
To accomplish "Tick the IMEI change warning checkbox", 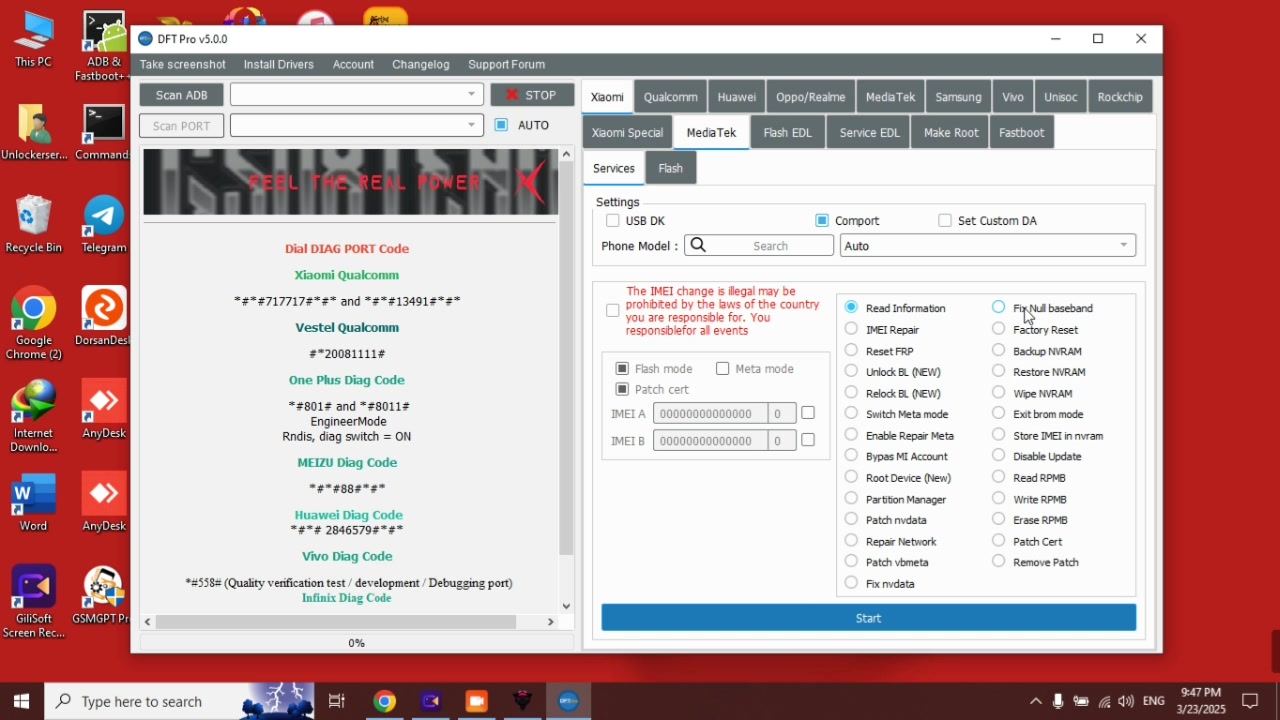I will click(613, 310).
